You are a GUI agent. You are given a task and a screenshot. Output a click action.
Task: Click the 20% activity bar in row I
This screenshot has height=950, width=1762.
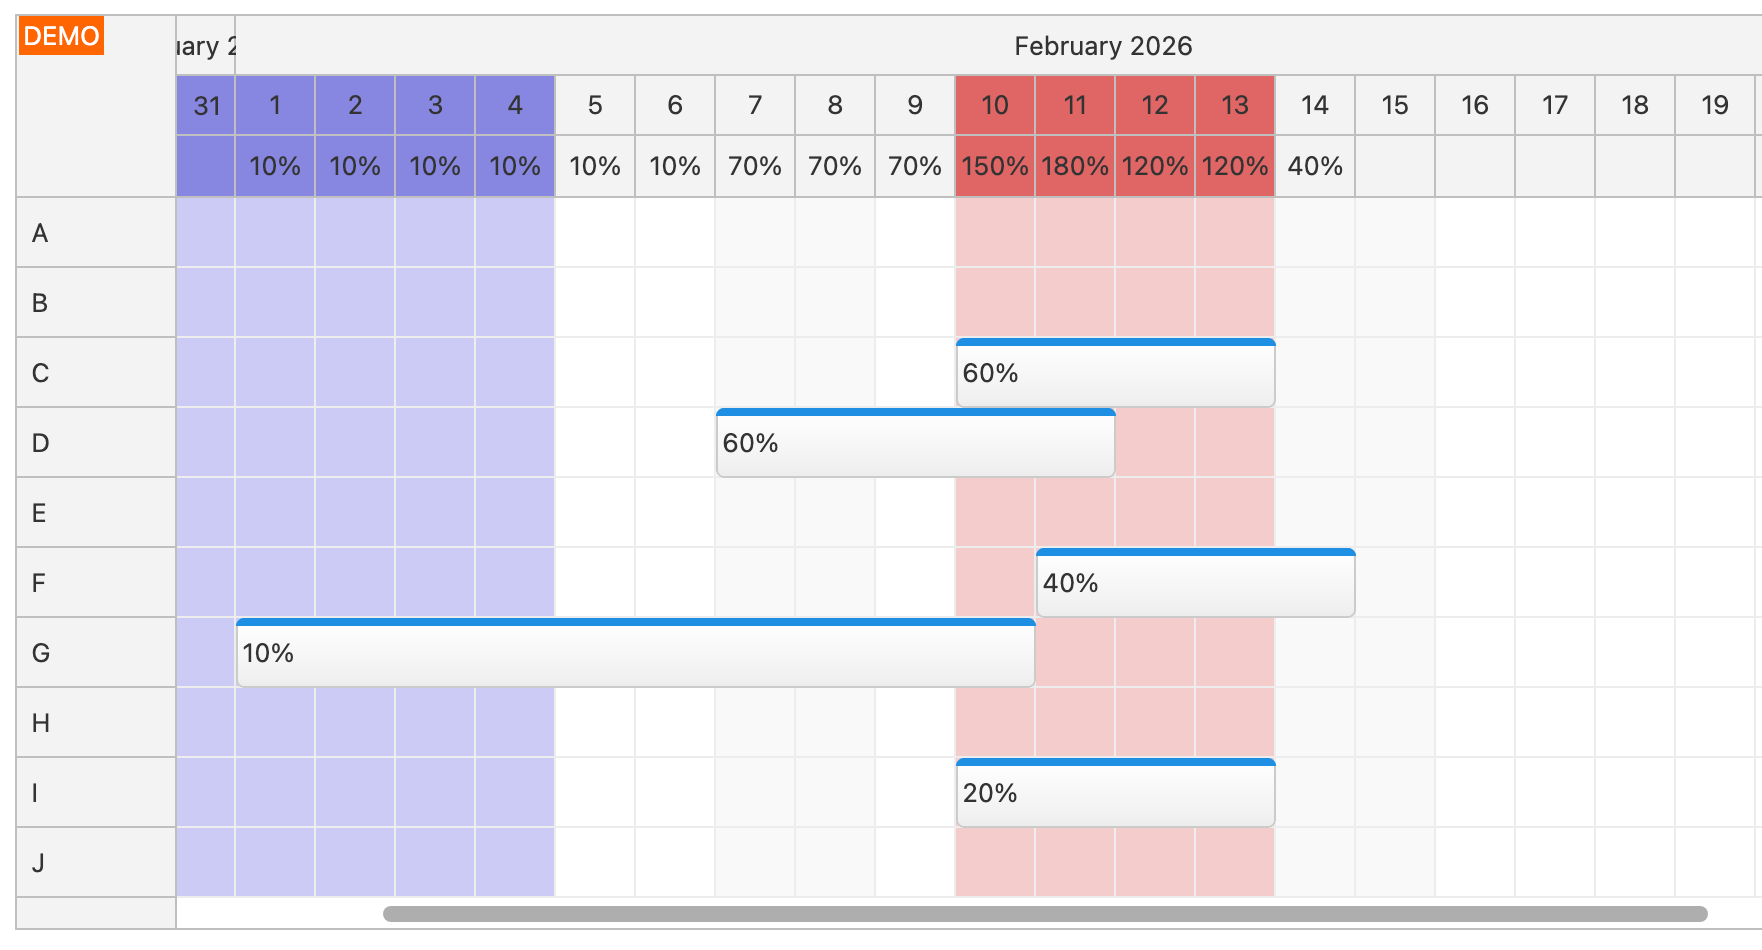click(x=1115, y=794)
